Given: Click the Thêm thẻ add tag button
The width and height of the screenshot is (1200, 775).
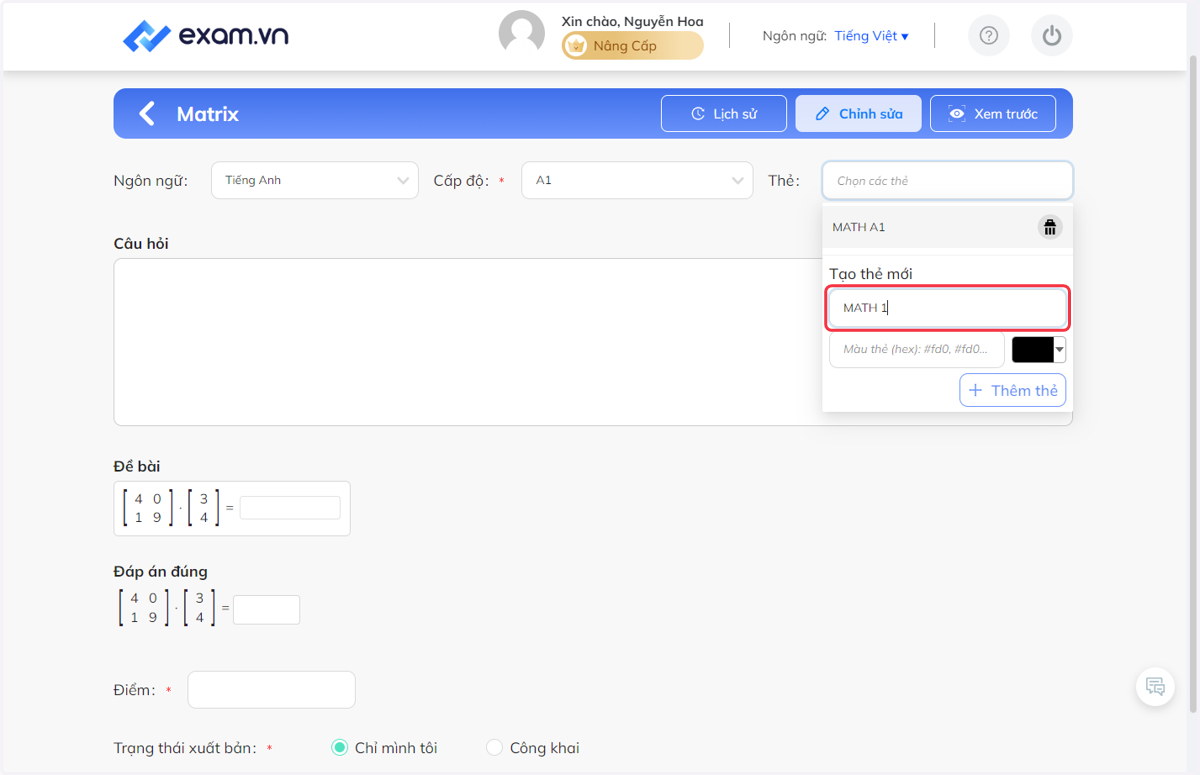Looking at the screenshot, I should pyautogui.click(x=1013, y=390).
